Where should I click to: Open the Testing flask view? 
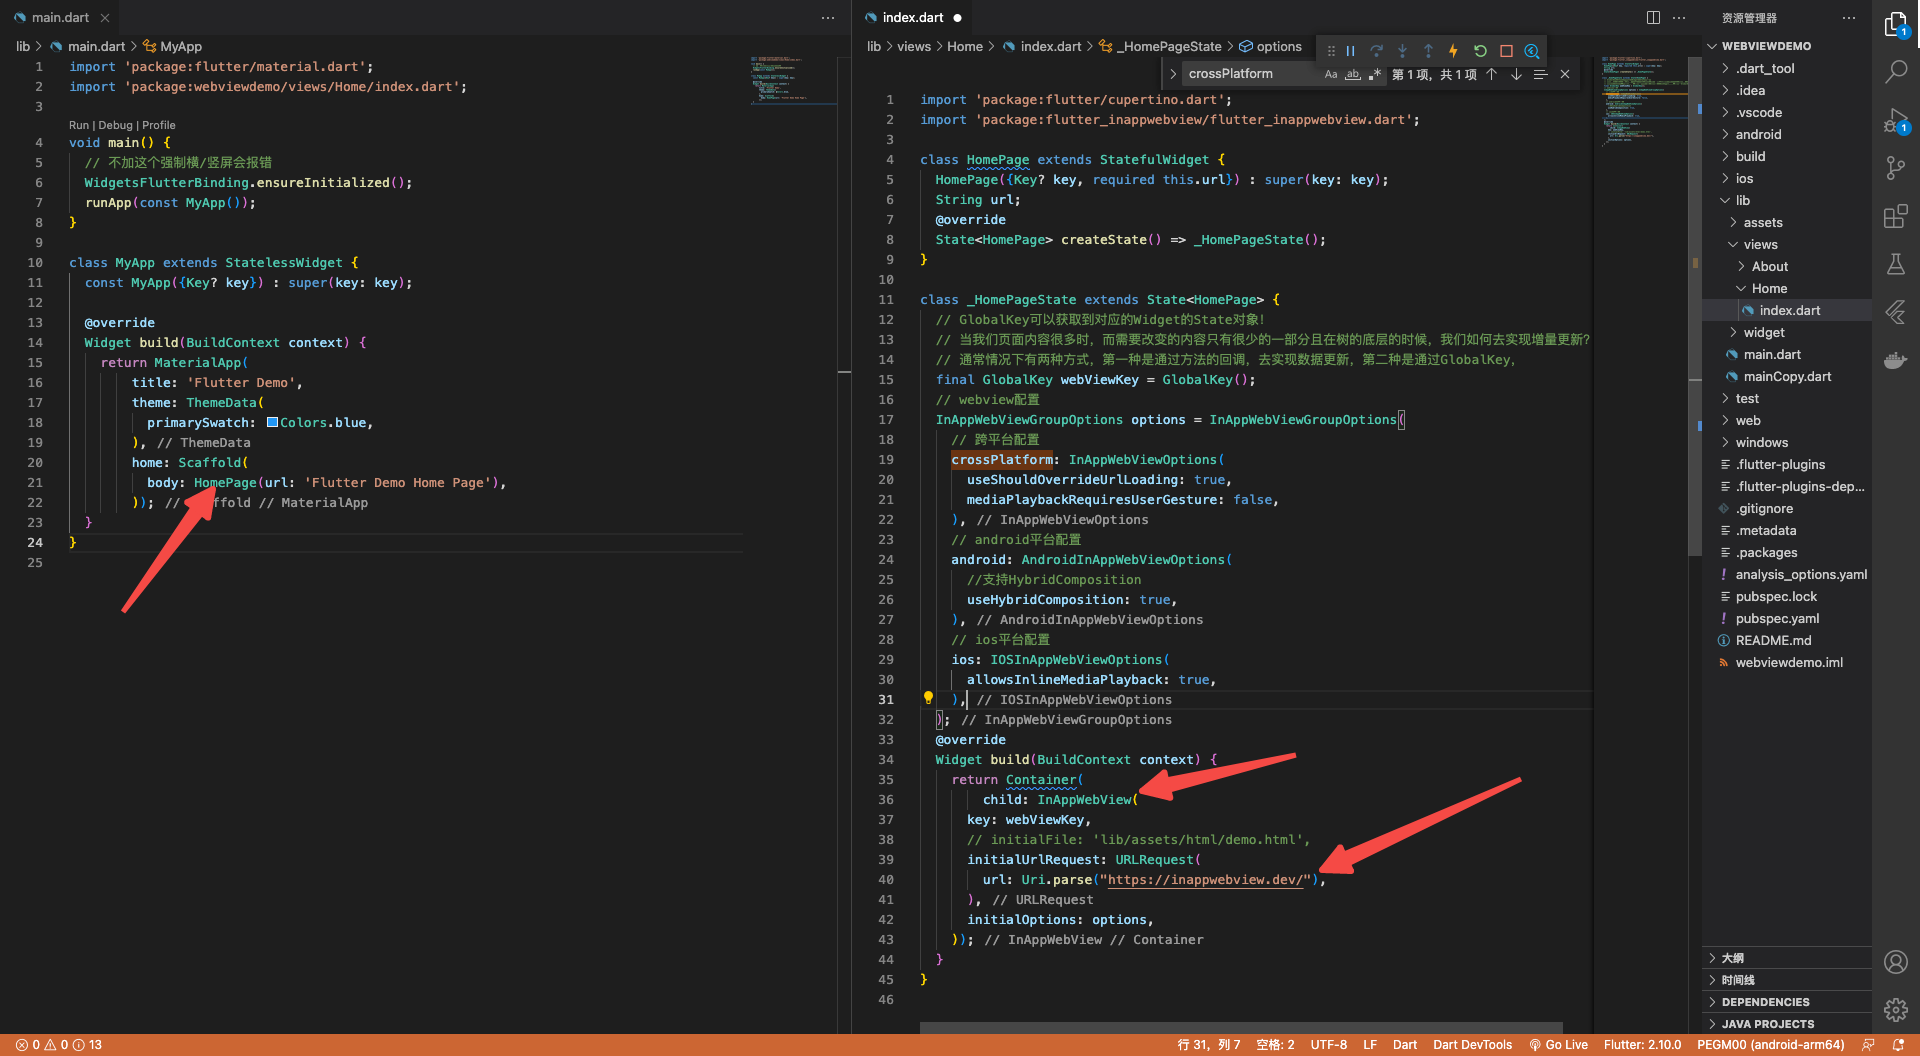click(1896, 264)
